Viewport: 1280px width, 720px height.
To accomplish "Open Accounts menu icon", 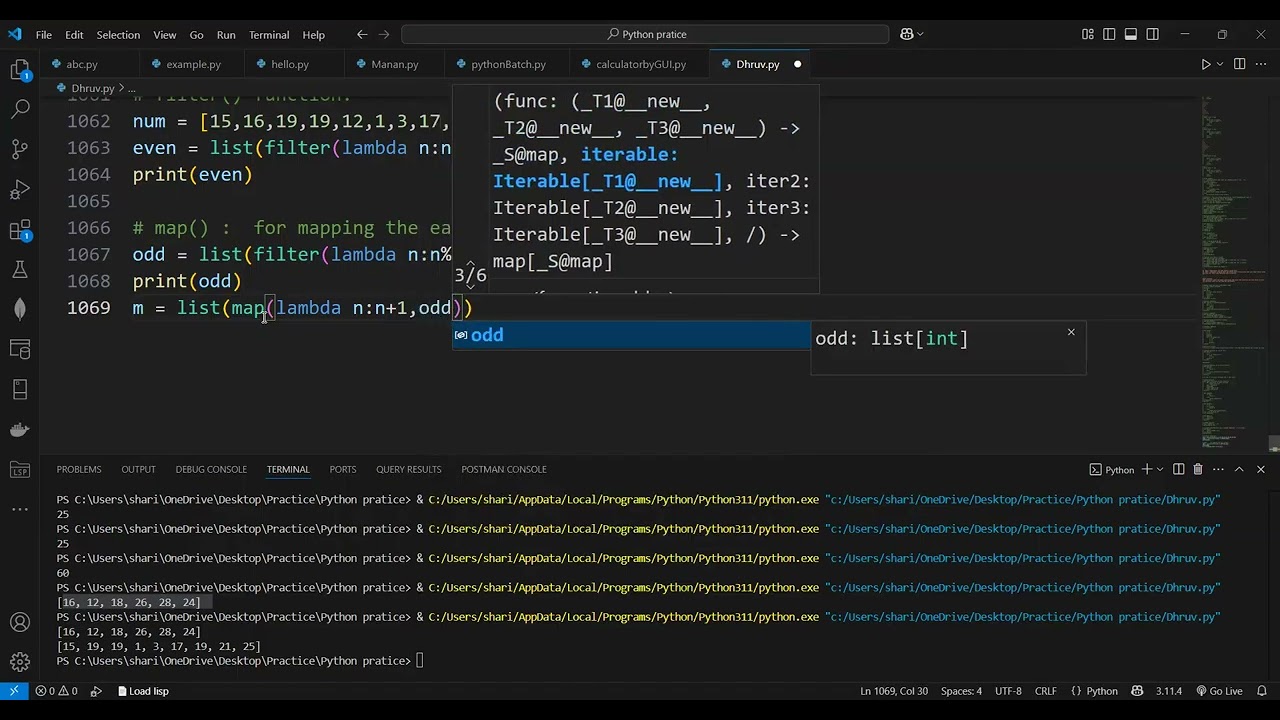I will click(x=20, y=623).
